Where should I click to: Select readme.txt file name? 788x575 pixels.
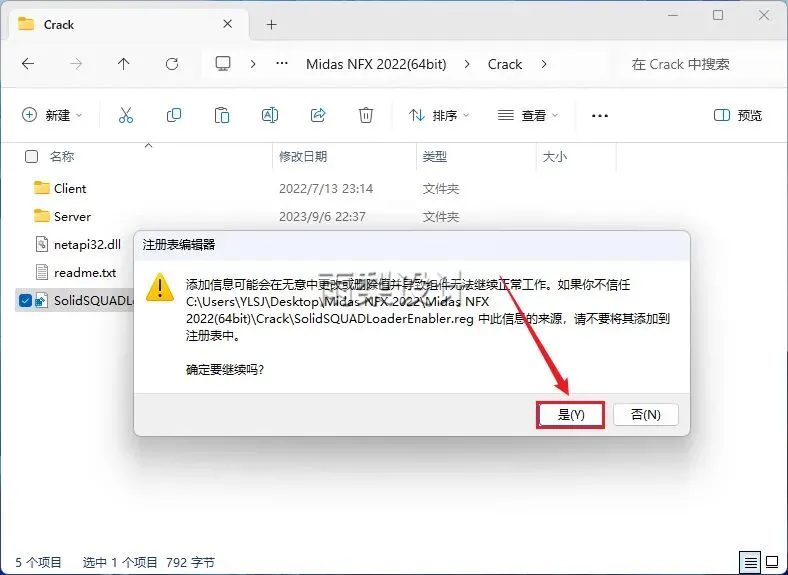click(x=85, y=273)
